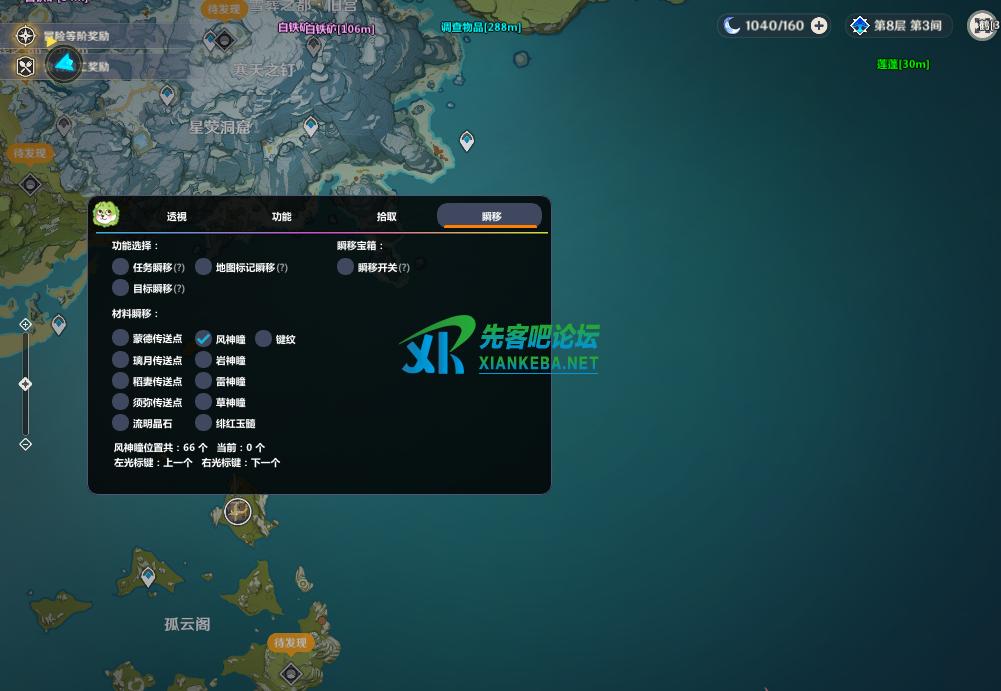
Task: Open the 拾取 tab
Action: pos(386,216)
